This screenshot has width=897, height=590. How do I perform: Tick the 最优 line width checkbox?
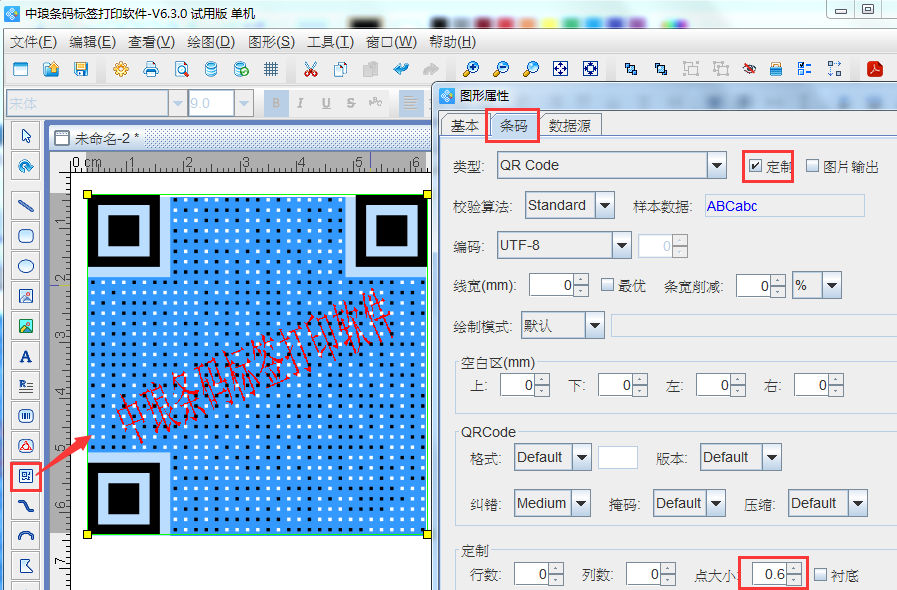tap(607, 285)
